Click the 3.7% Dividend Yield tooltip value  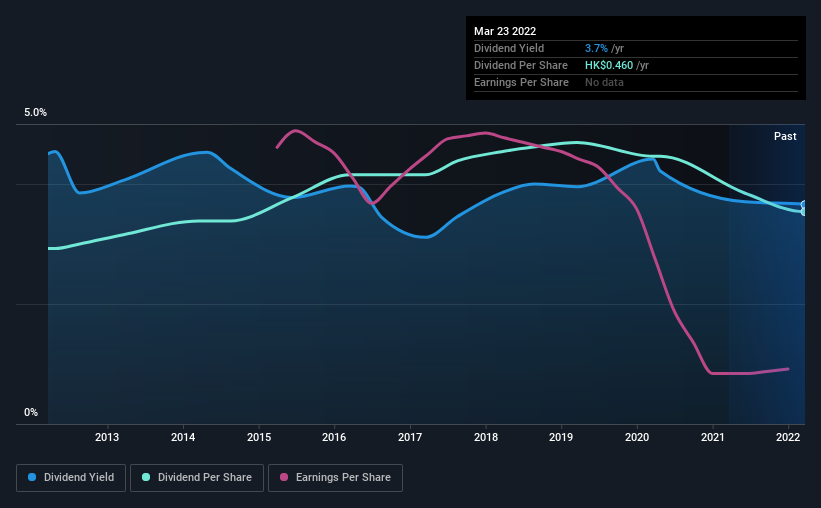pyautogui.click(x=596, y=48)
